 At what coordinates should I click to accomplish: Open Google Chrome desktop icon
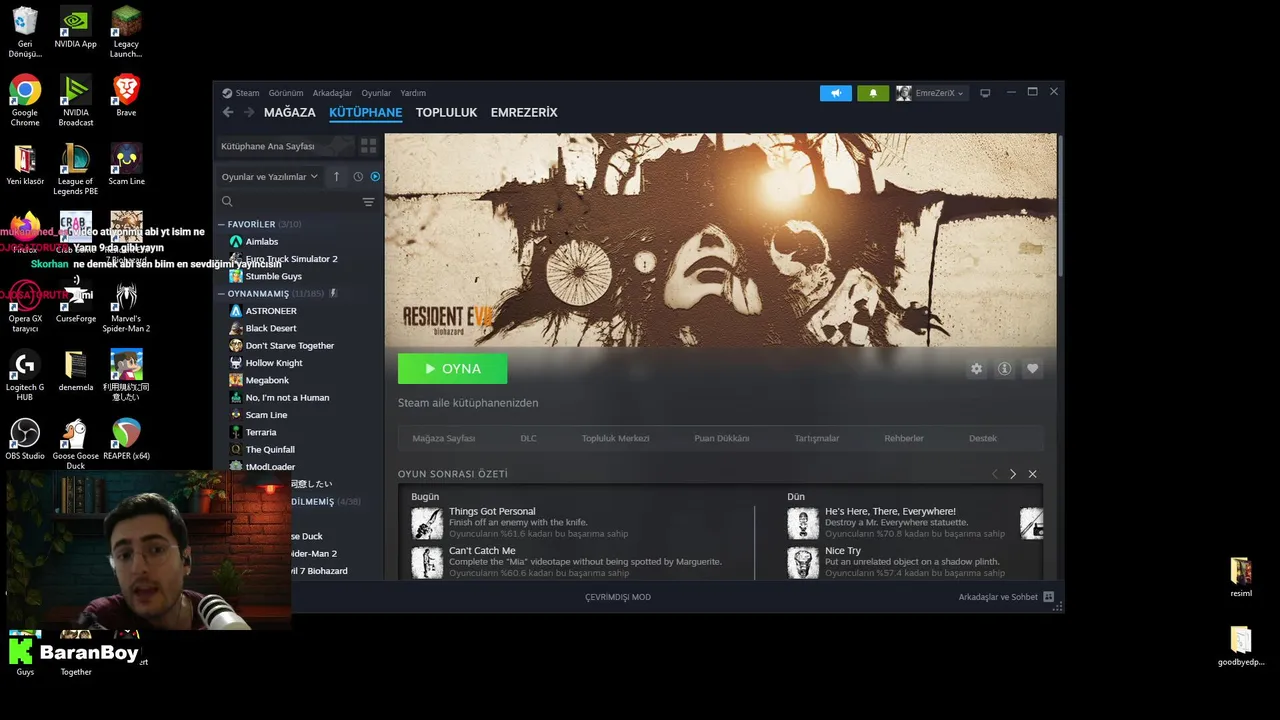point(25,100)
